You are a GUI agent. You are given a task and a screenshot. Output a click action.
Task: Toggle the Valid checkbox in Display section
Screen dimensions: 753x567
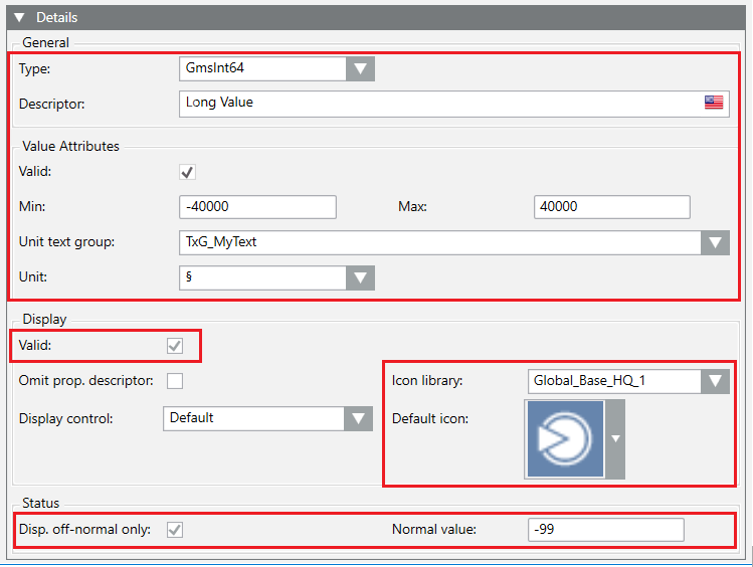[175, 346]
